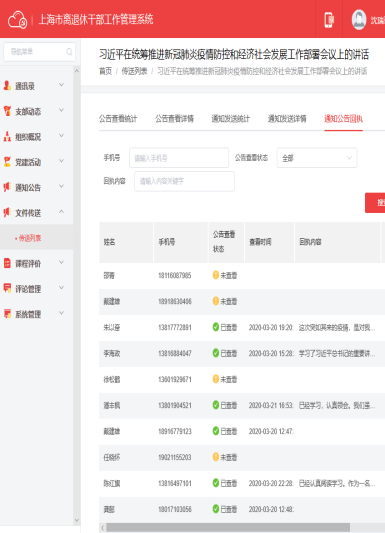This screenshot has height=533, width=385.
Task: Open the 党建活动 sidebar icon
Action: pos(7,161)
